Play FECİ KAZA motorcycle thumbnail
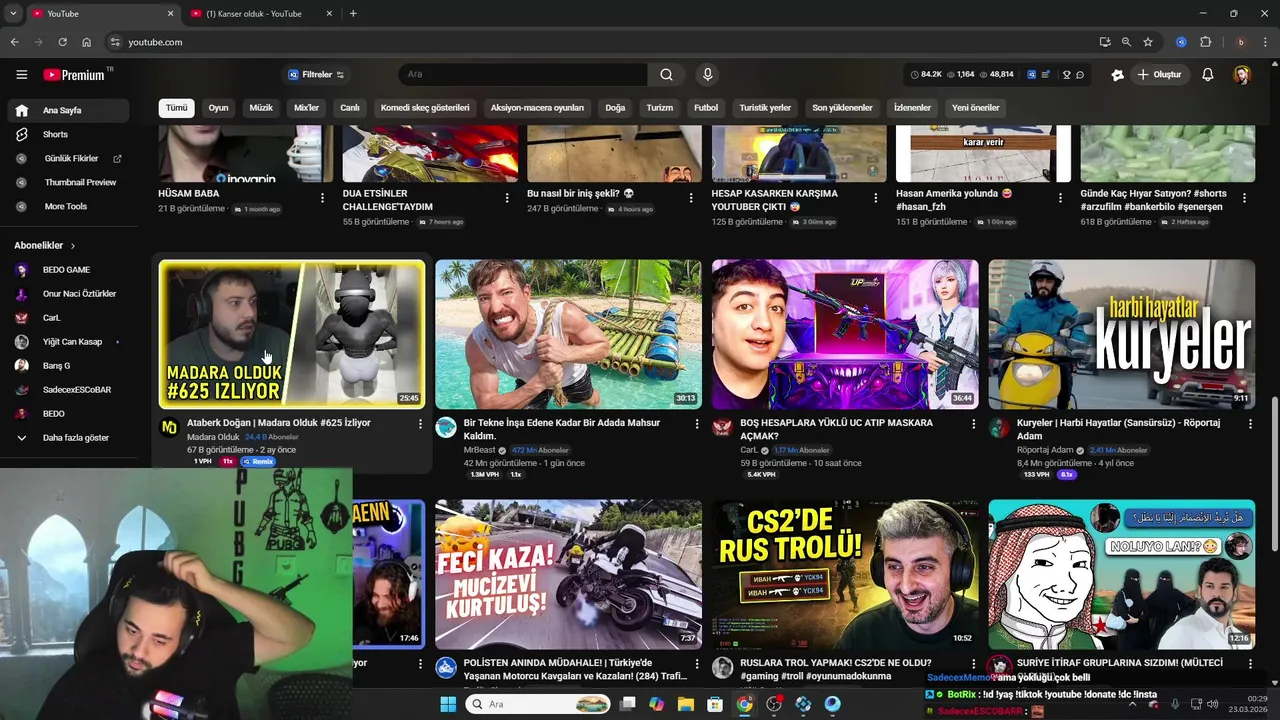This screenshot has width=1280, height=720. tap(568, 574)
